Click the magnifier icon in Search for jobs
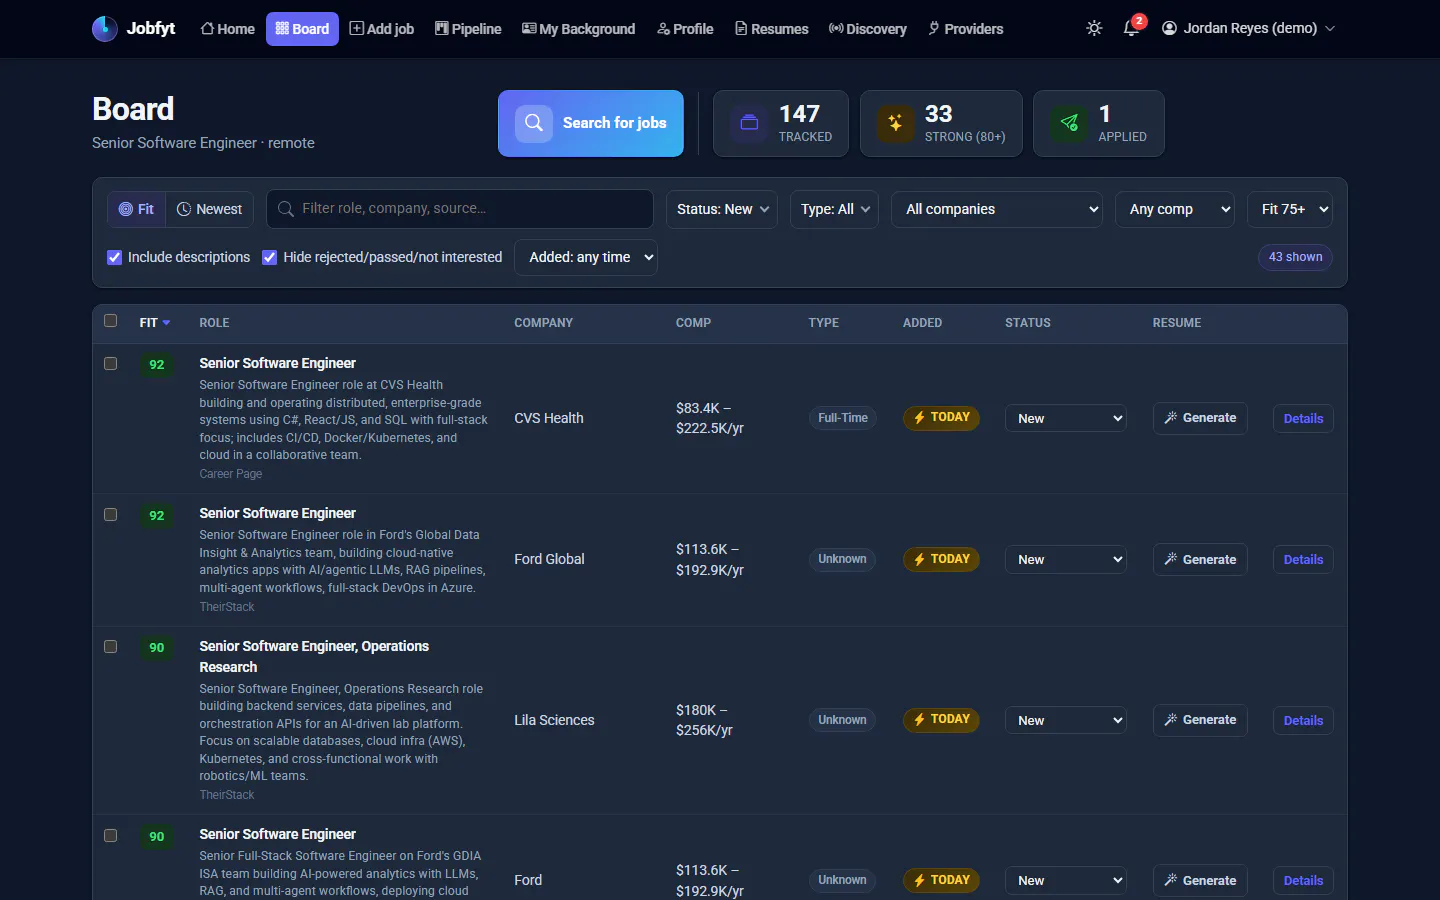The image size is (1440, 900). tap(534, 123)
